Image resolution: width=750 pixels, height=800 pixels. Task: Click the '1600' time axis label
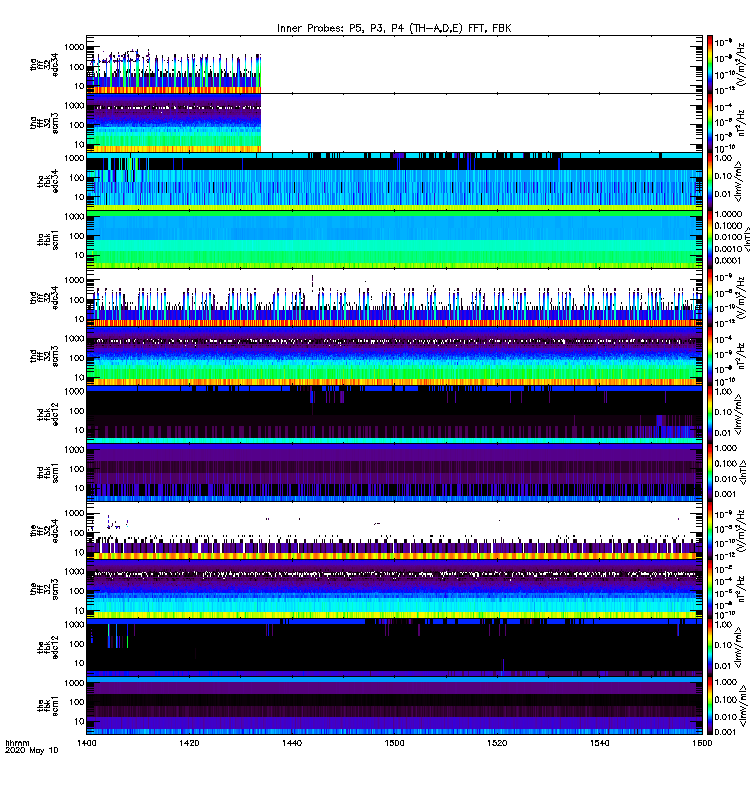pos(702,743)
